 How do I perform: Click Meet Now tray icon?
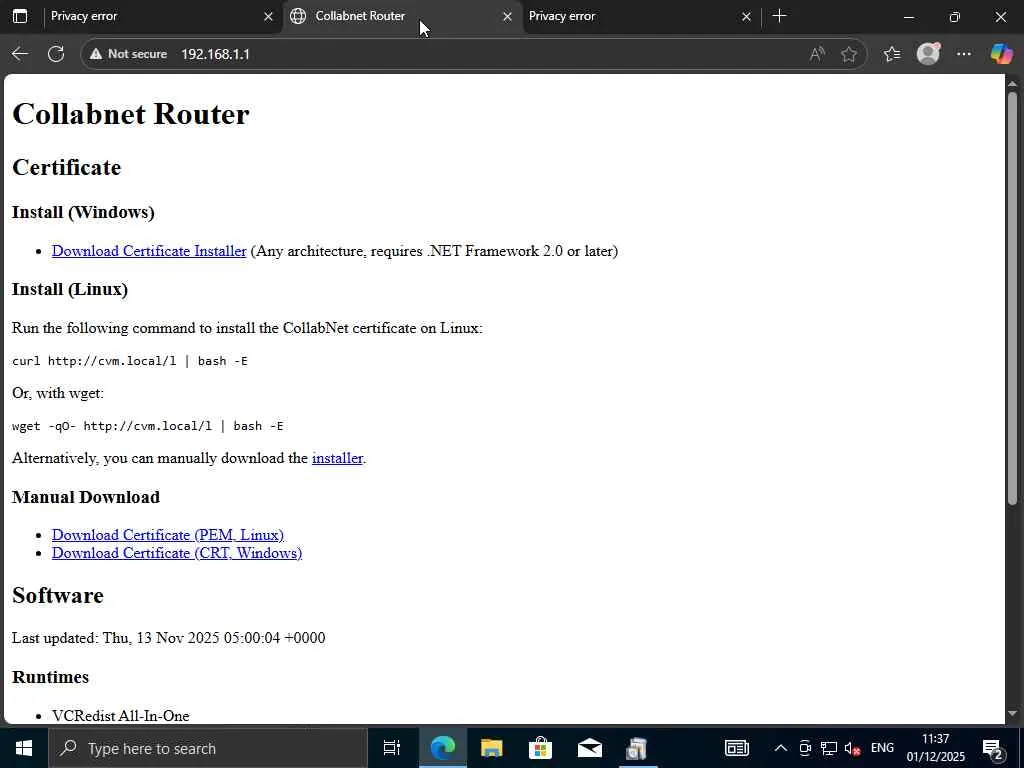point(805,748)
